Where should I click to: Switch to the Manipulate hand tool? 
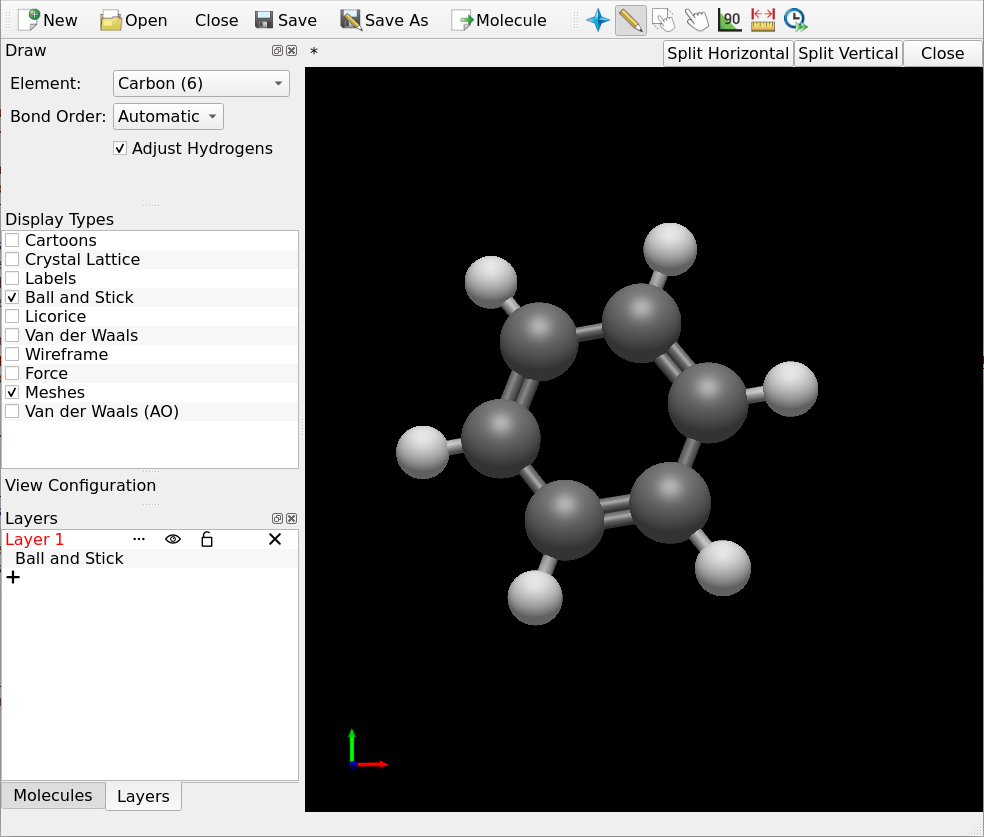tap(697, 20)
